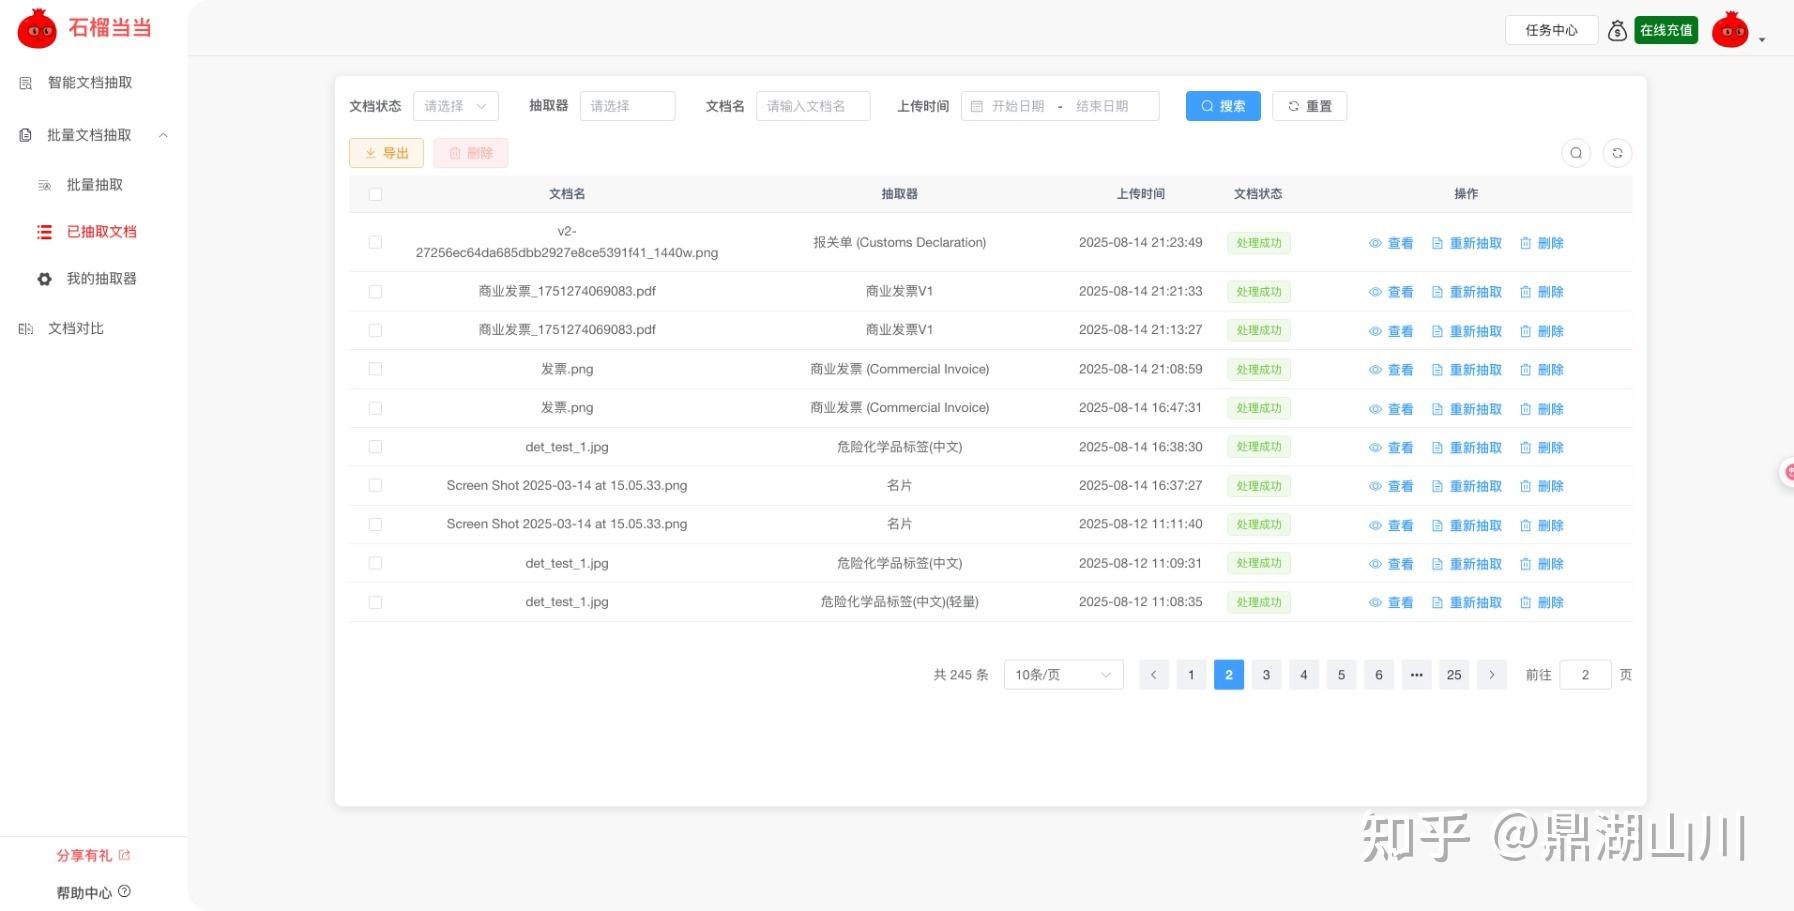Check the 发票.png row uploaded 21:08:59
This screenshot has width=1794, height=911.
375,369
